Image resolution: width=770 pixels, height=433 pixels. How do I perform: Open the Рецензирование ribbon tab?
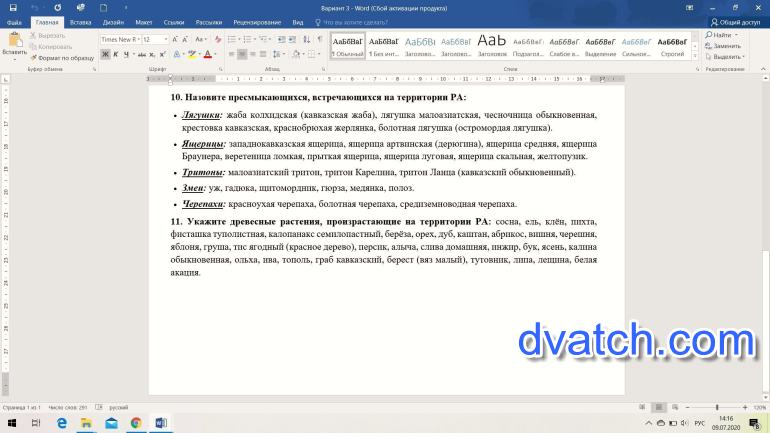[x=257, y=21]
